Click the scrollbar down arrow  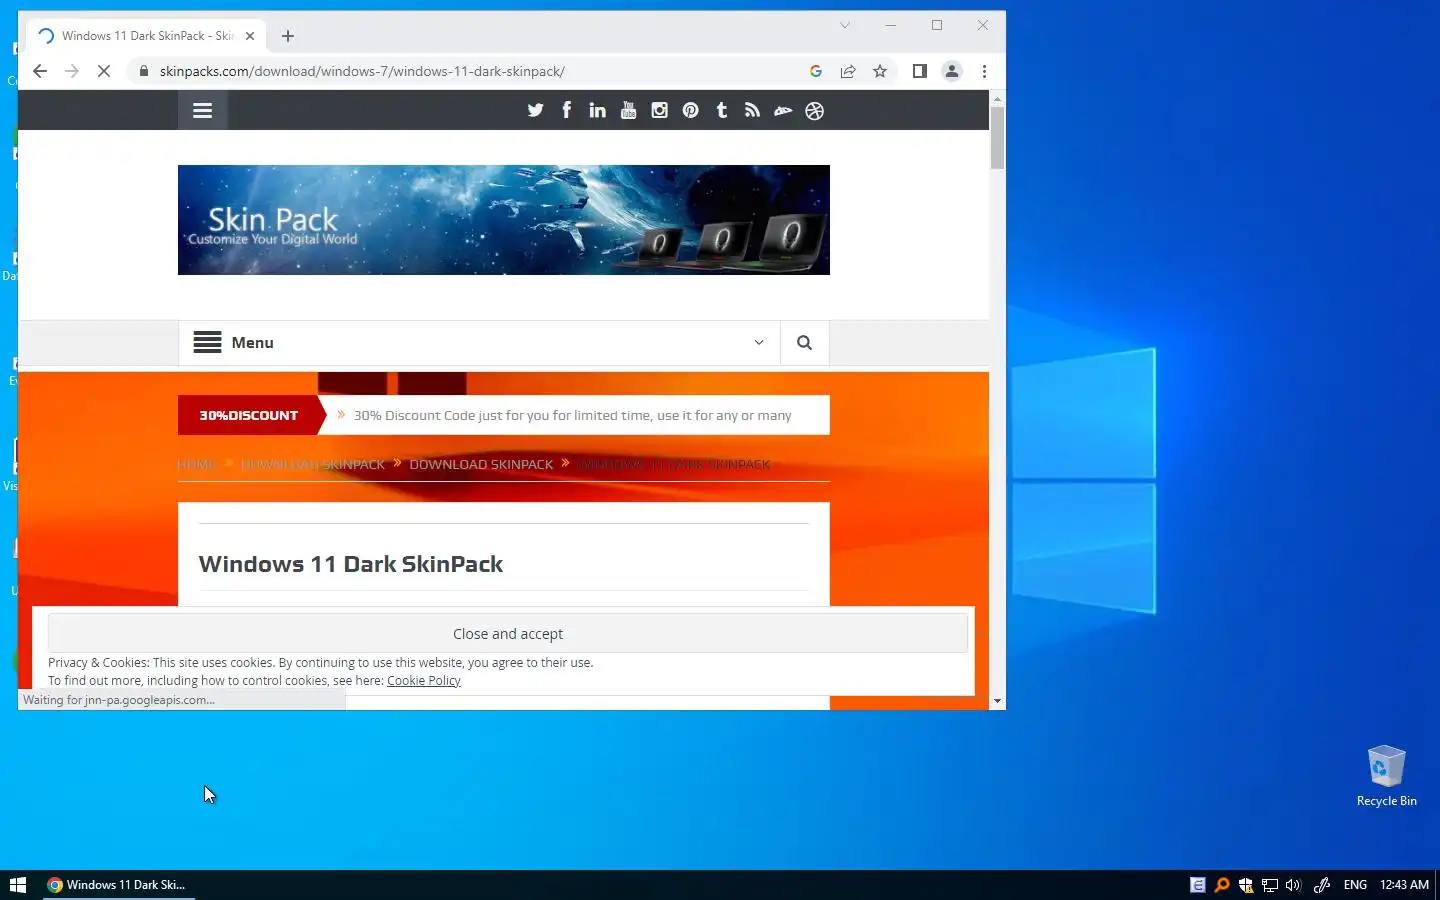click(x=997, y=701)
